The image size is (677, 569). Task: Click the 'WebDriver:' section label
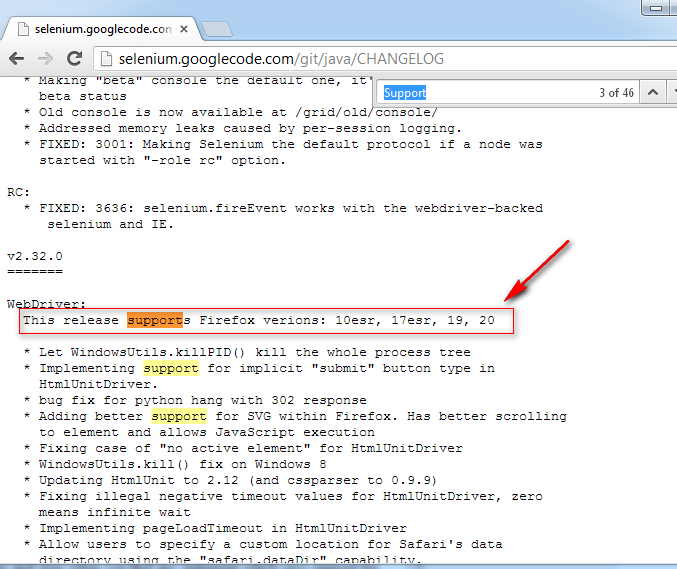click(47, 304)
